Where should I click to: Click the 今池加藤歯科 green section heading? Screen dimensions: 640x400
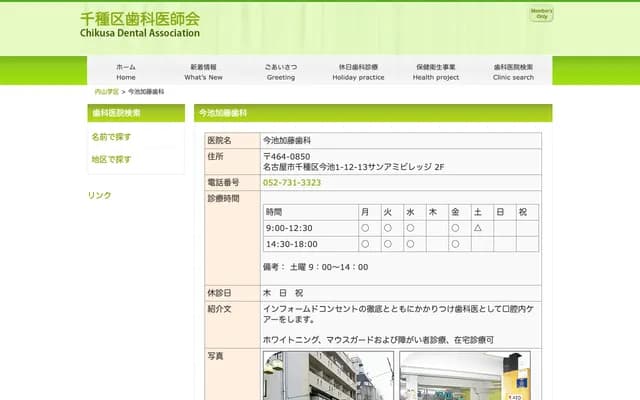(373, 113)
